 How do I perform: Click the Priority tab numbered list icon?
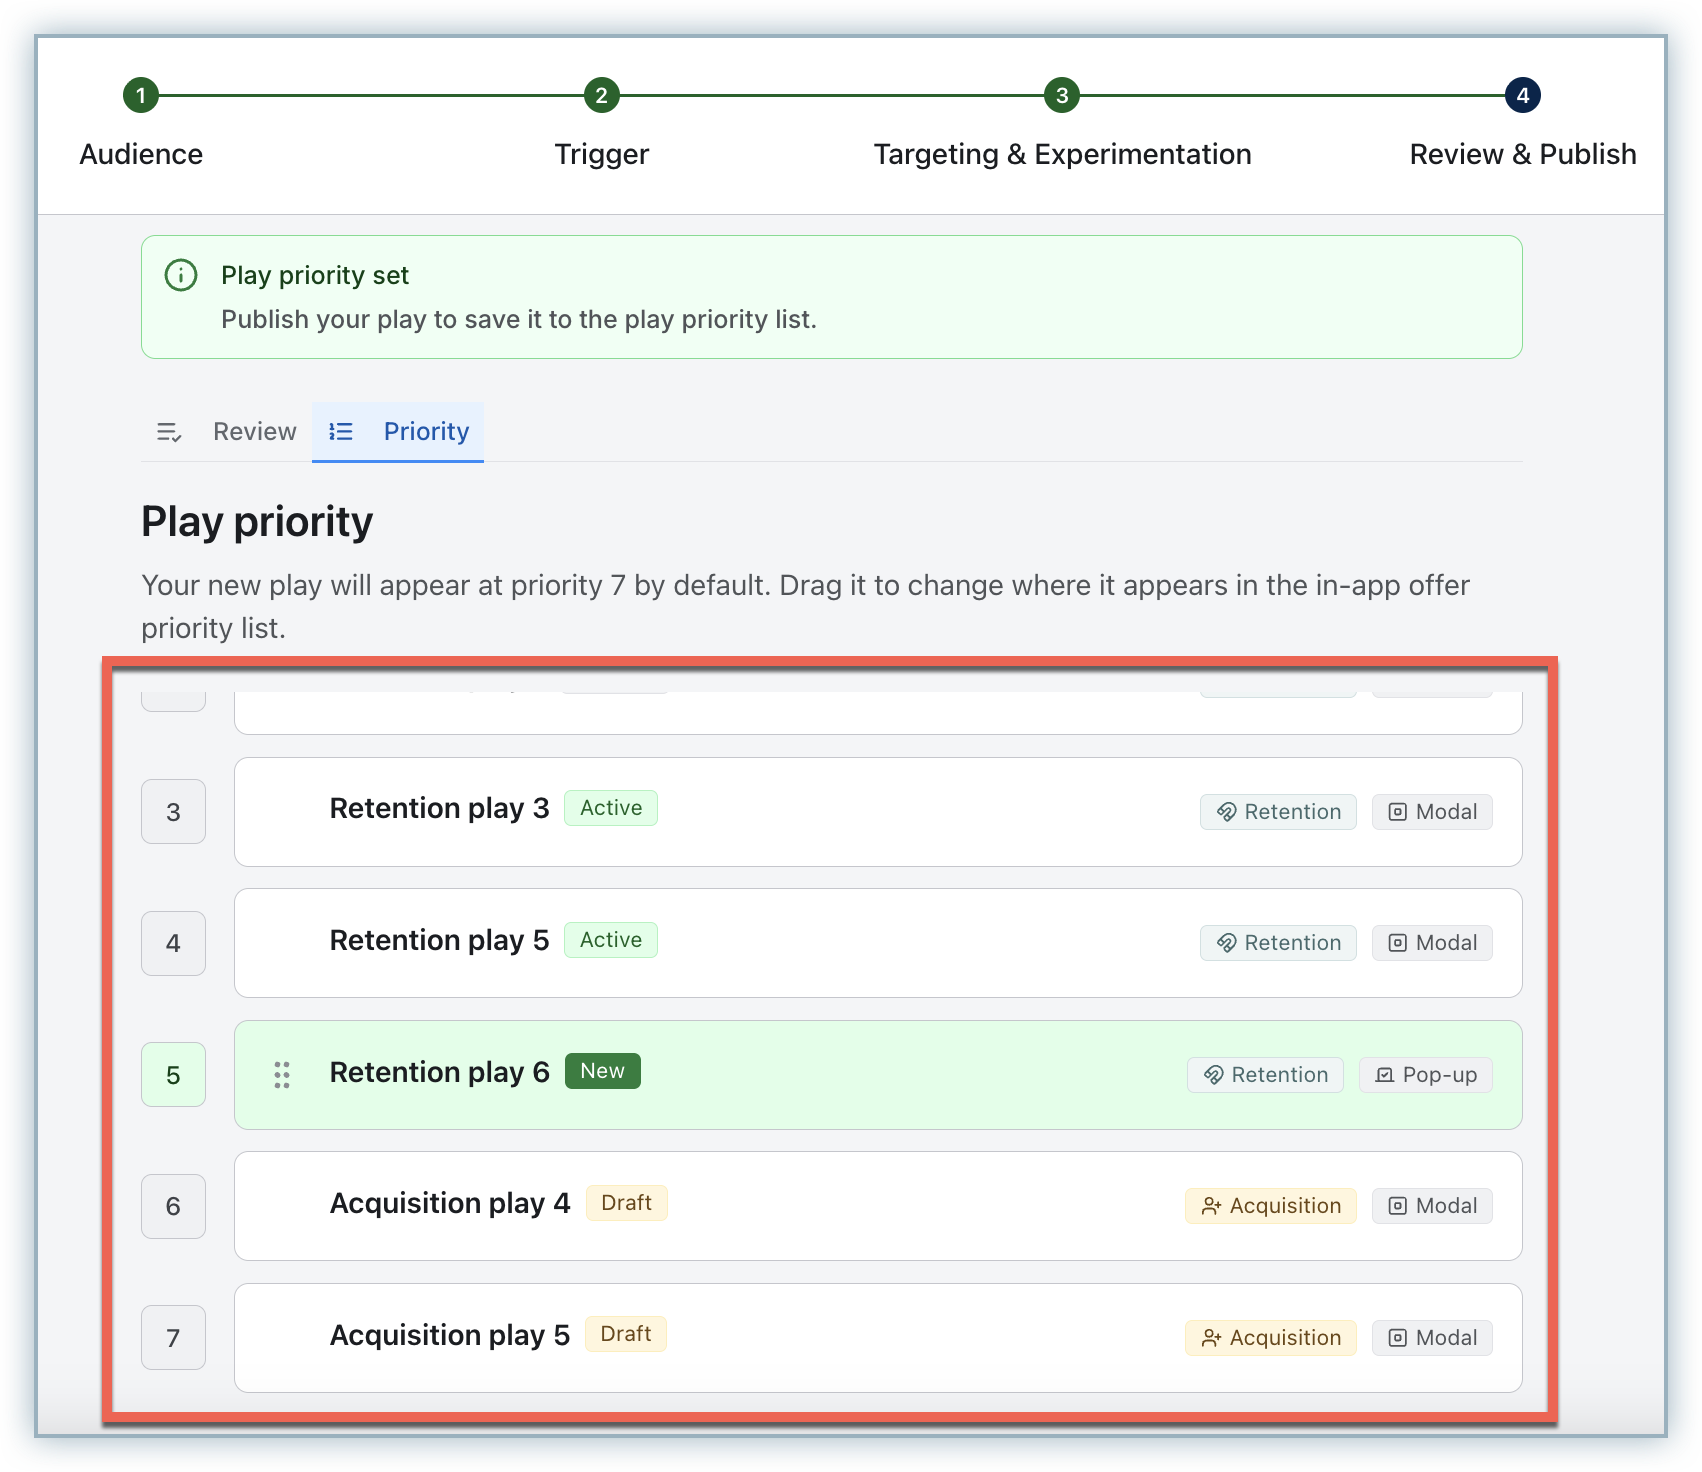point(341,432)
